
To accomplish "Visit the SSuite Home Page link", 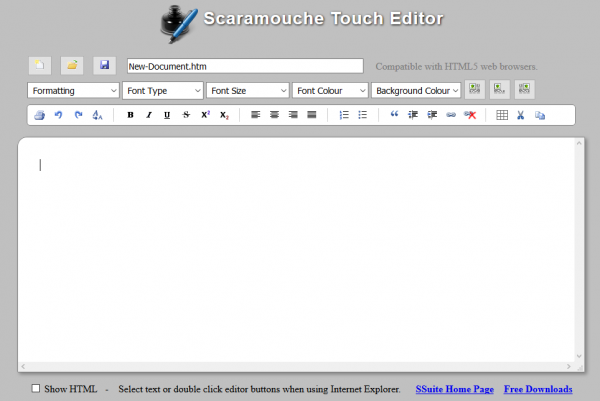I will 455,389.
